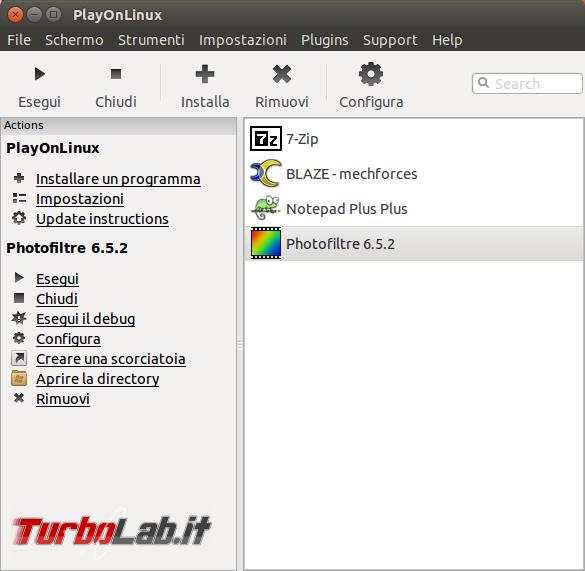585x571 pixels.
Task: Open the Impostazioni menu in menu bar
Action: (x=243, y=40)
